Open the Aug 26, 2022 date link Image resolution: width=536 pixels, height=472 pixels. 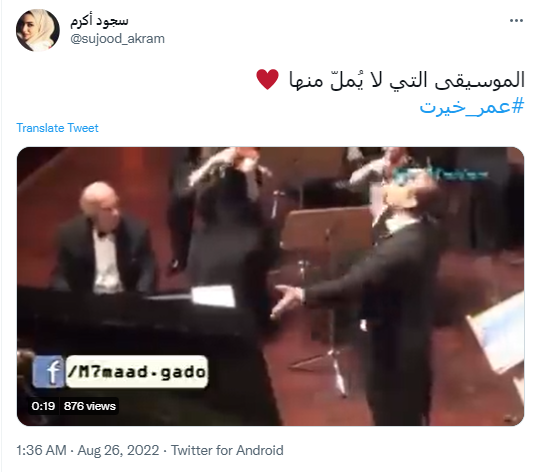(x=118, y=450)
